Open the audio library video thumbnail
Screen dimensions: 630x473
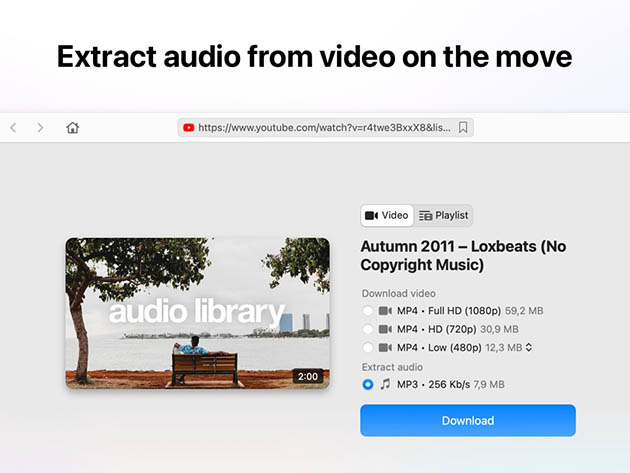pyautogui.click(x=198, y=313)
